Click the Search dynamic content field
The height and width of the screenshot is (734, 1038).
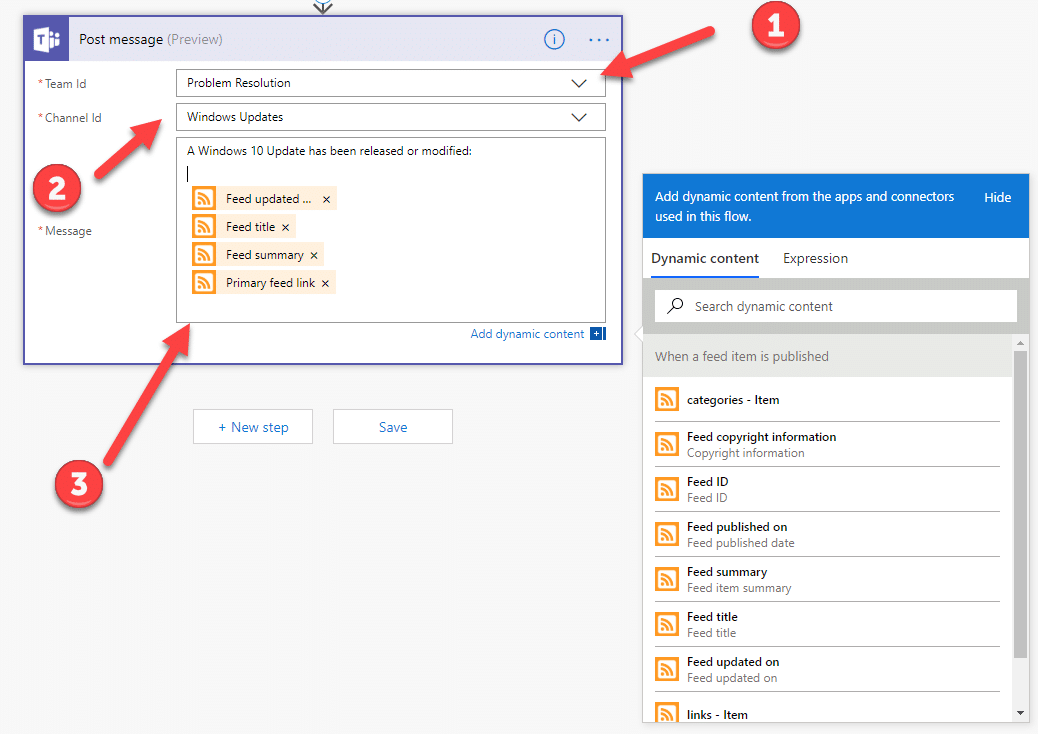click(x=835, y=306)
